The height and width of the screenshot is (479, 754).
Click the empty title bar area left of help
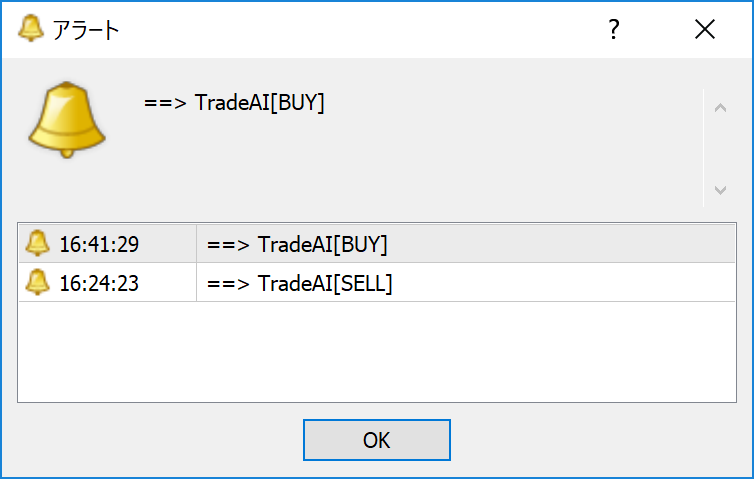tap(350, 30)
